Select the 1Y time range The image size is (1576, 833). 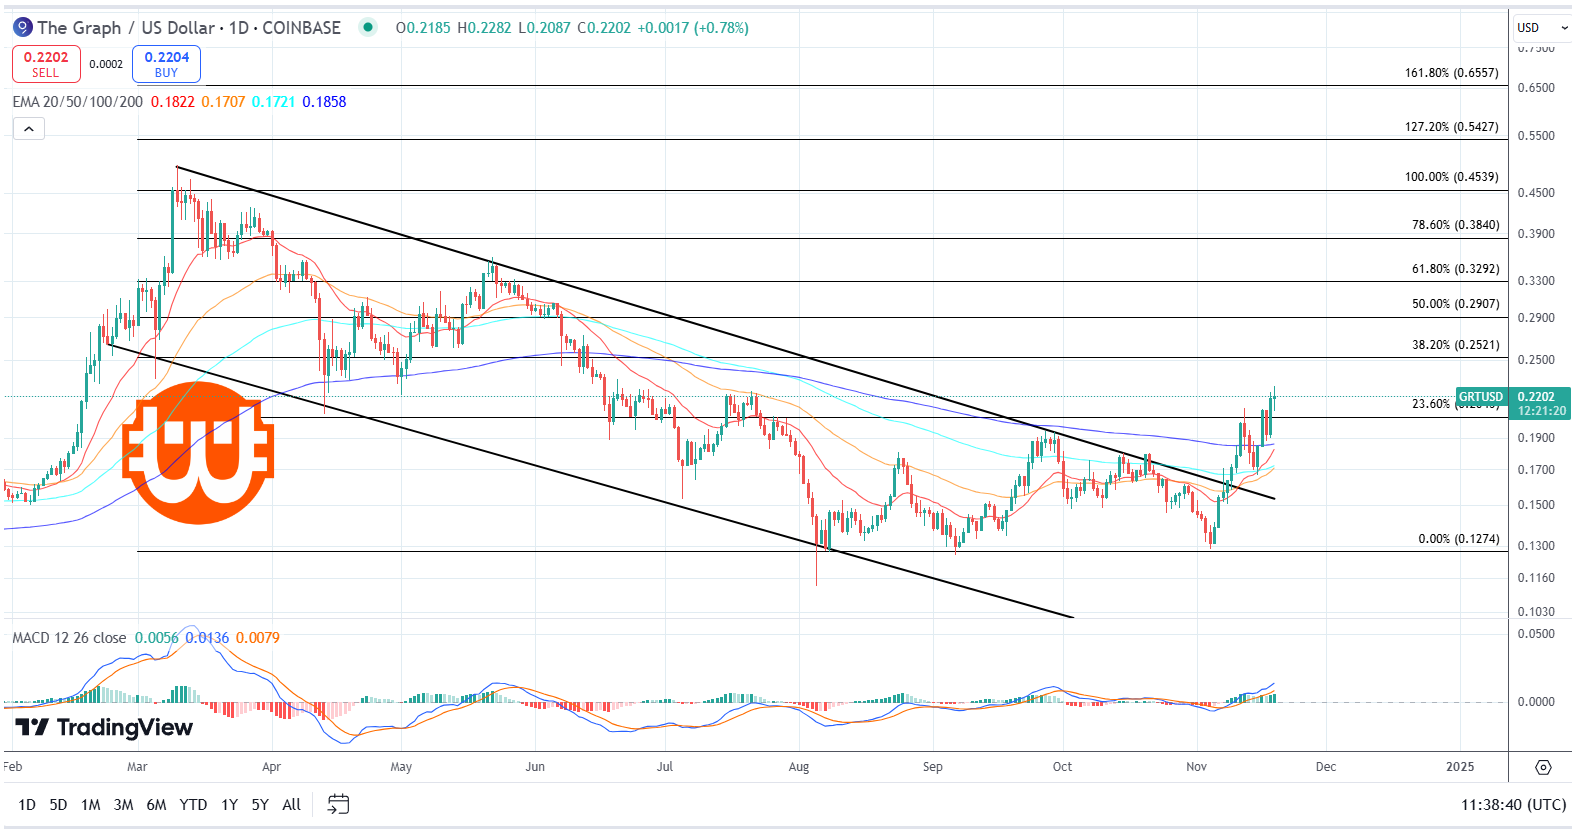229,804
